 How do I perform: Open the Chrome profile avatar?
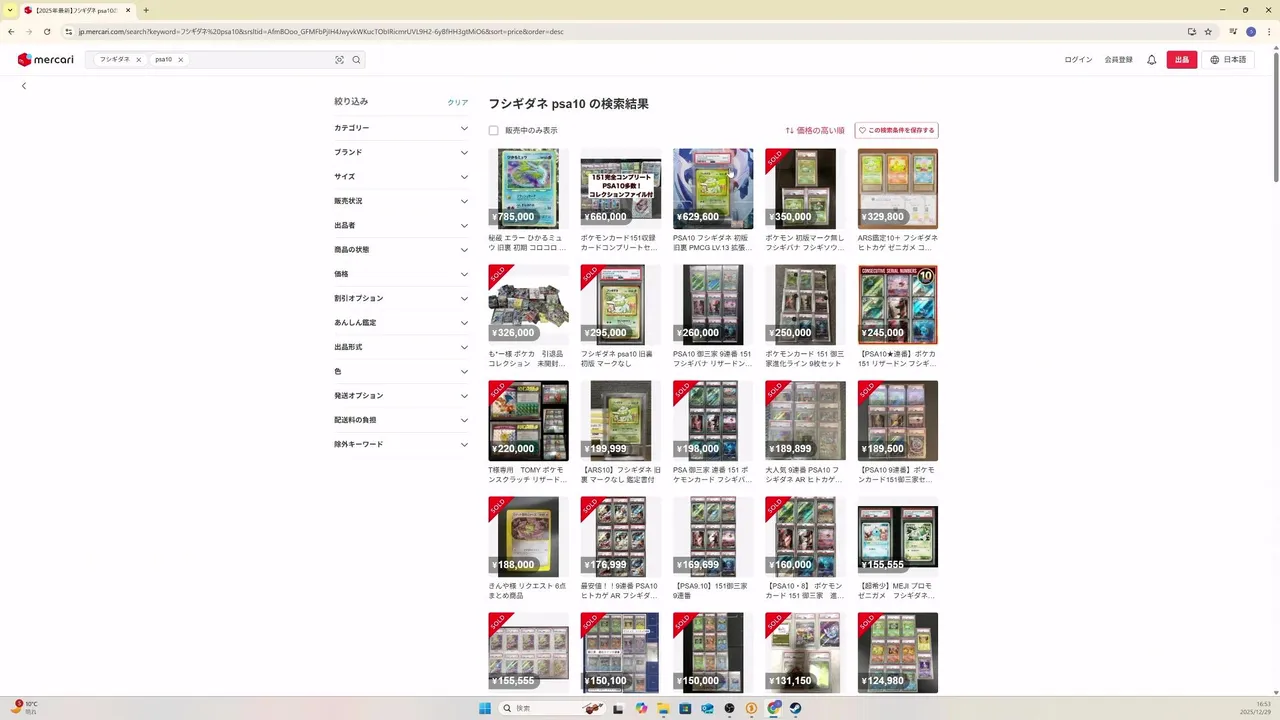coord(1250,31)
